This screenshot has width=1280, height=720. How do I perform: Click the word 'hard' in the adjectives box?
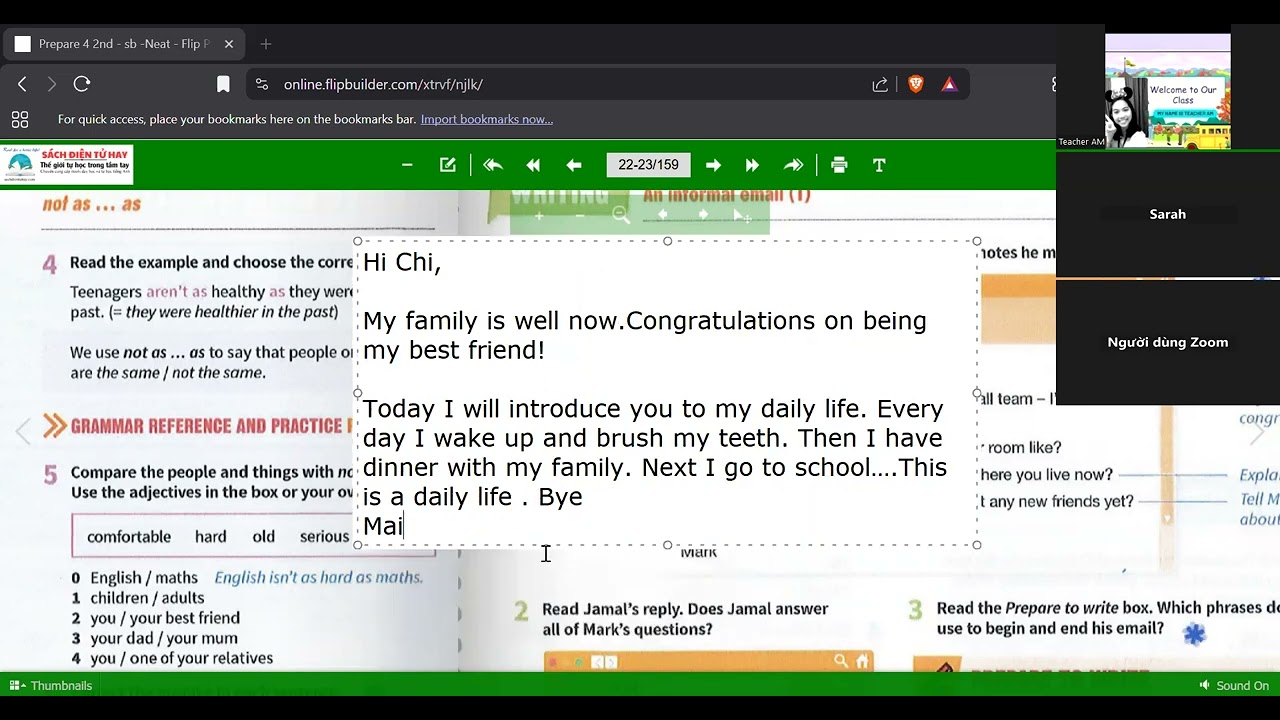click(x=211, y=537)
